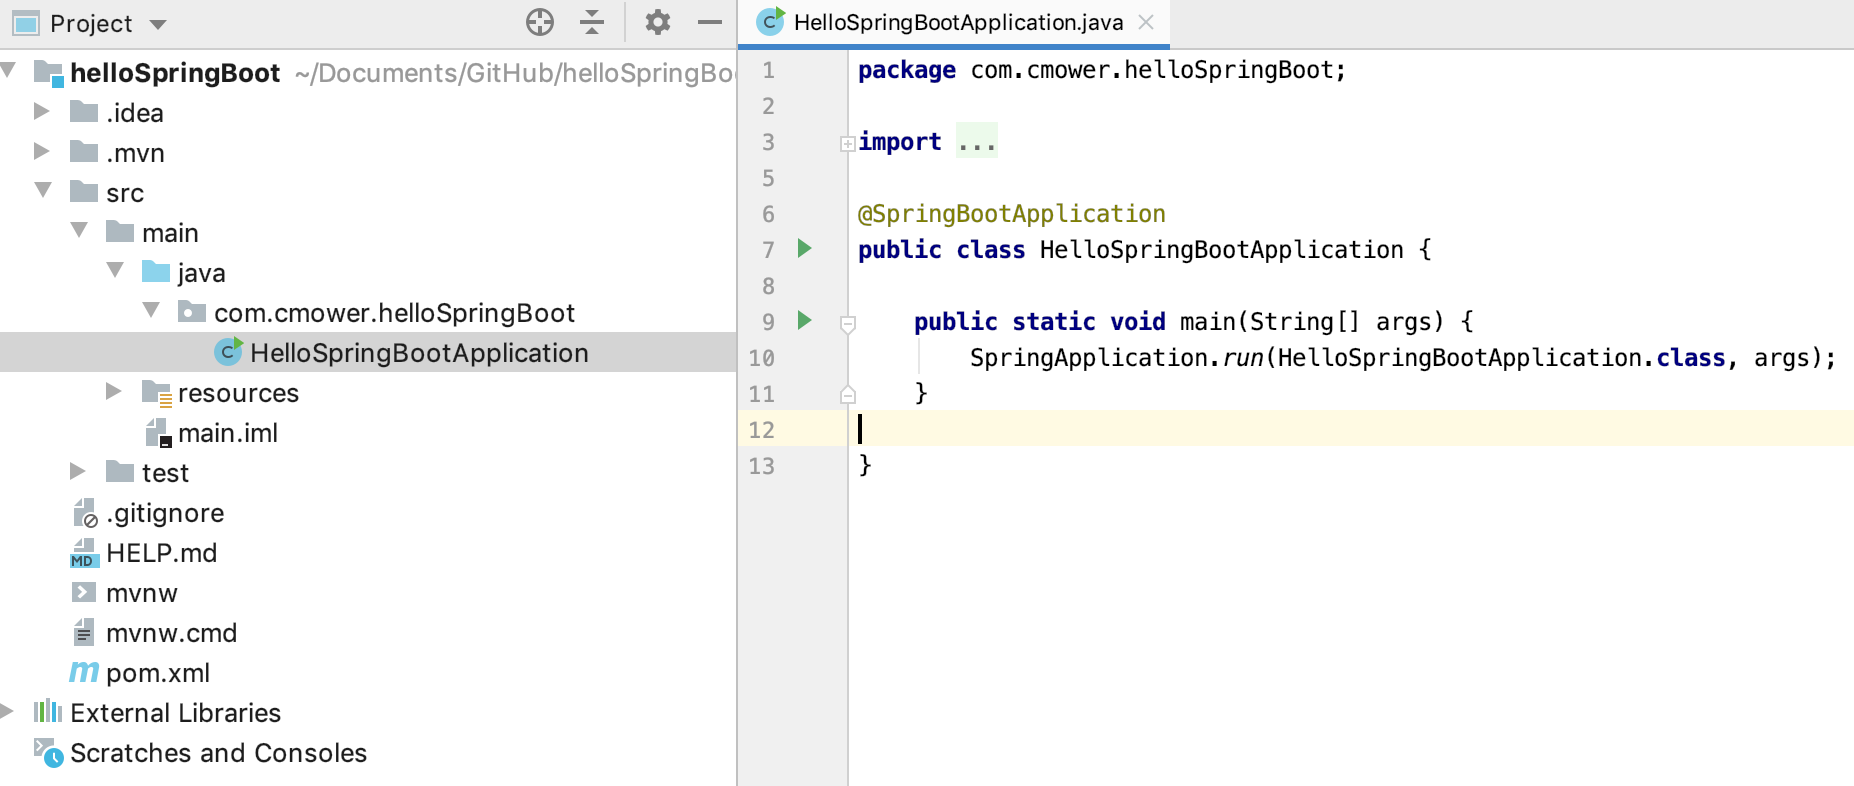Click the test folder icon
This screenshot has height=786, width=1854.
pos(120,471)
